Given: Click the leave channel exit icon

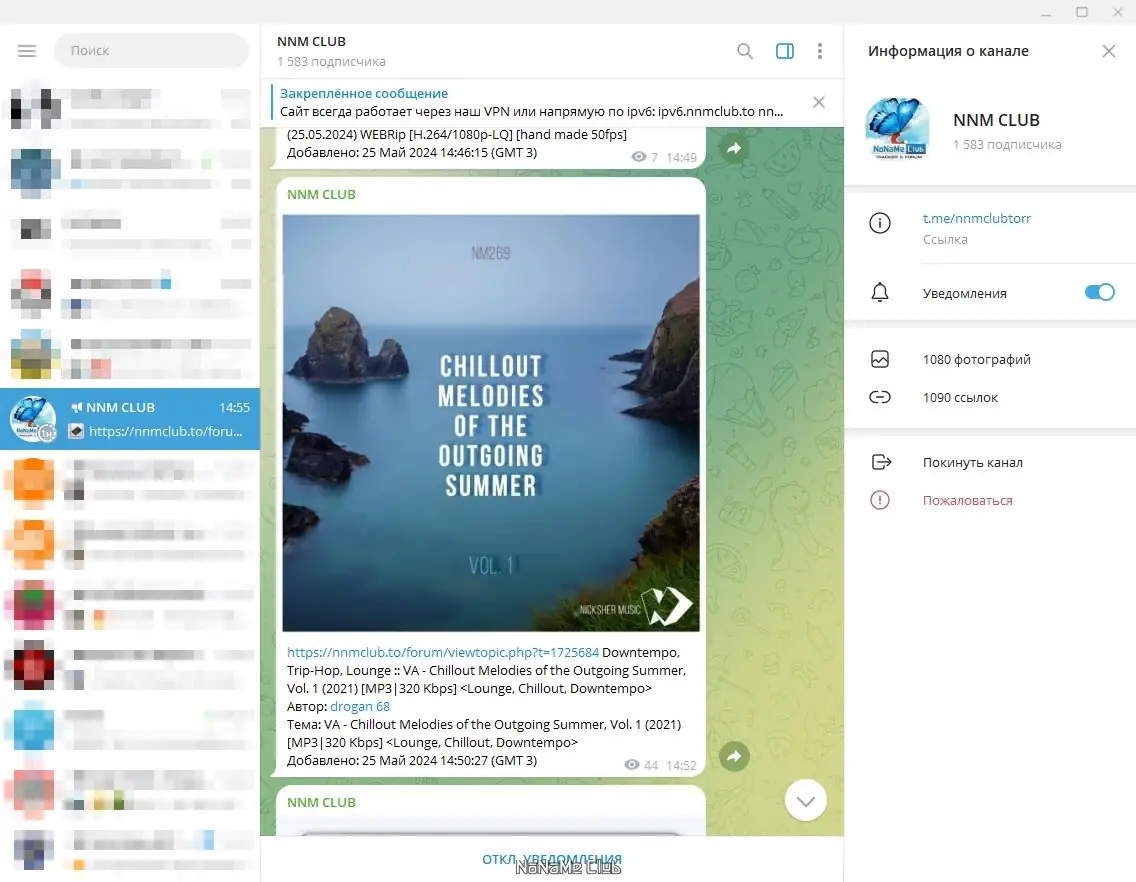Looking at the screenshot, I should 881,462.
